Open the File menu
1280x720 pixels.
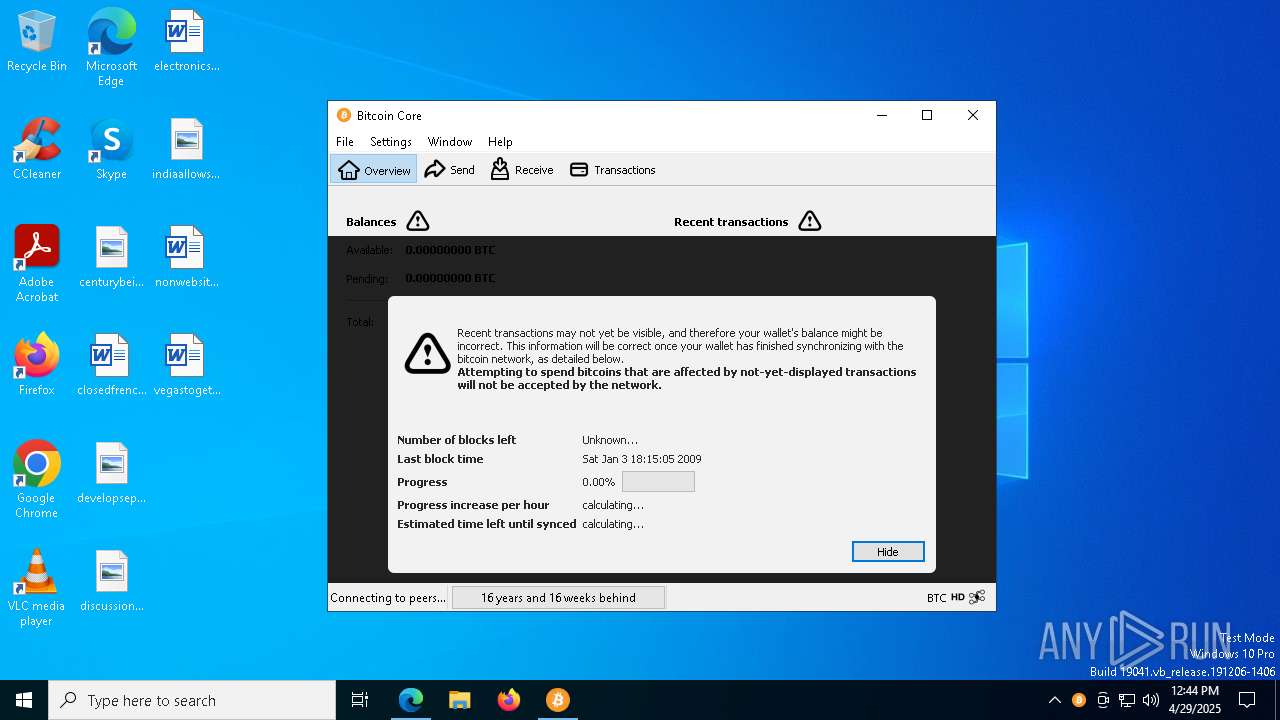pos(345,142)
